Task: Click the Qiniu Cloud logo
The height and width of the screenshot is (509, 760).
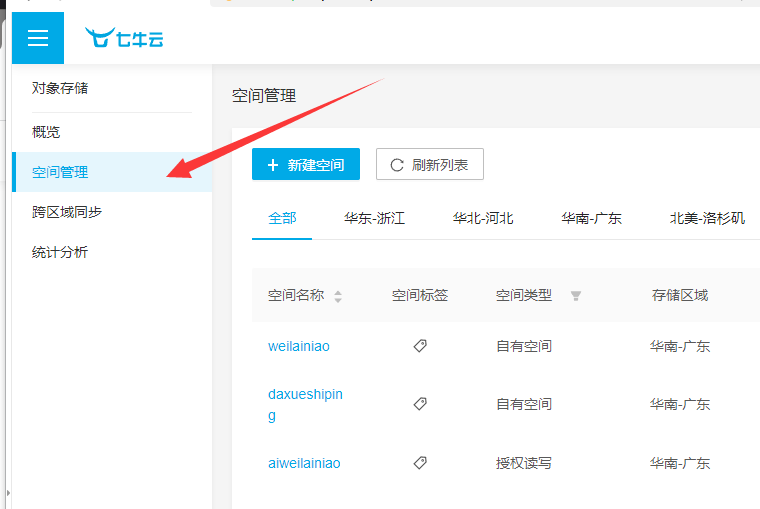Action: pyautogui.click(x=125, y=39)
